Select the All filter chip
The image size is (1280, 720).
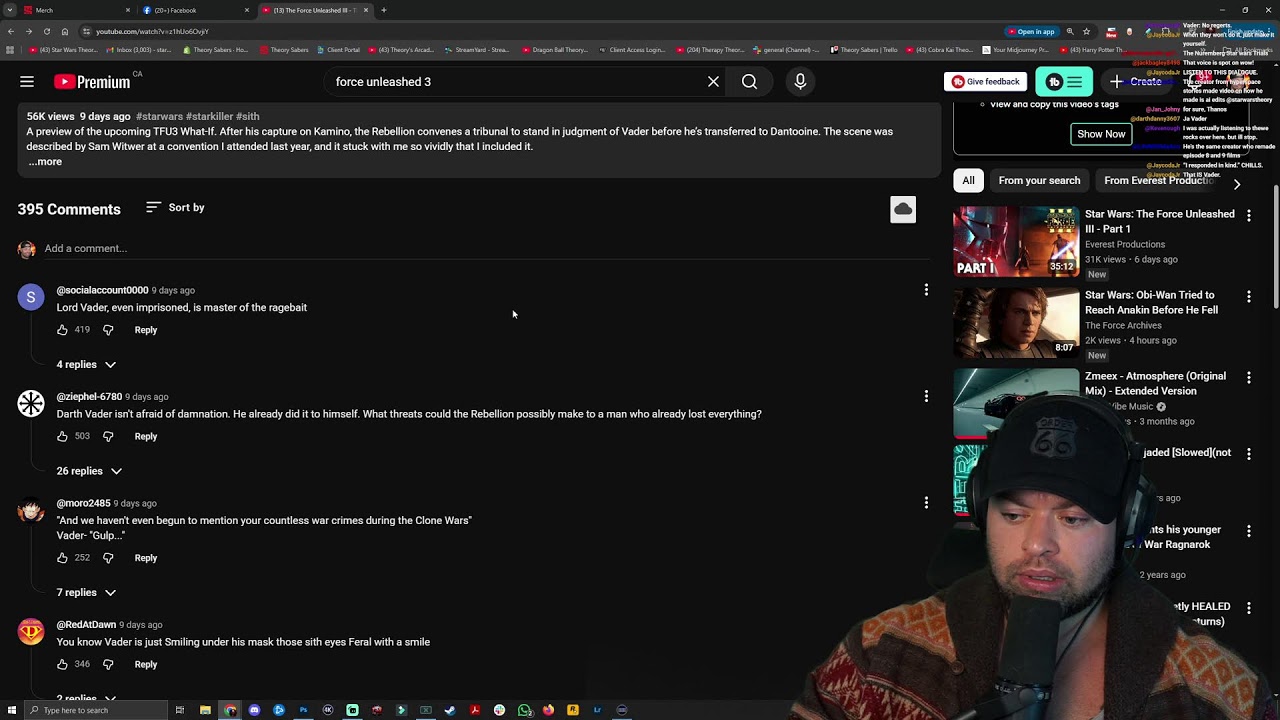[x=968, y=180]
